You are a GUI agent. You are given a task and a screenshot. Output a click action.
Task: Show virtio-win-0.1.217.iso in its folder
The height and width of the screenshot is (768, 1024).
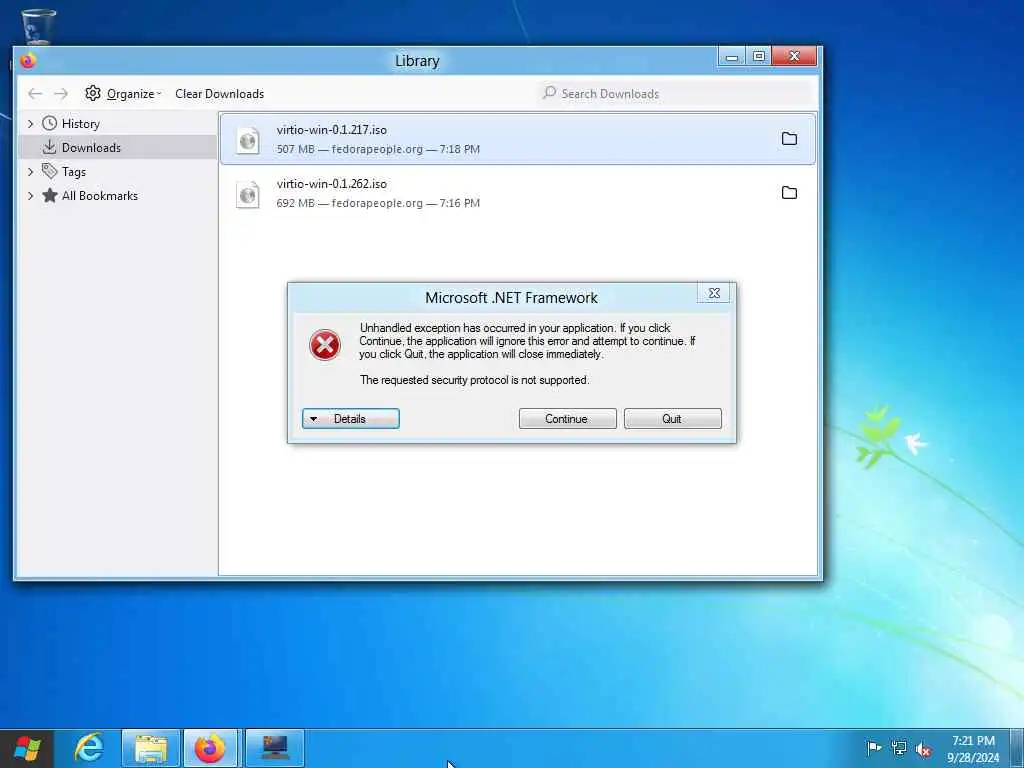tap(789, 138)
